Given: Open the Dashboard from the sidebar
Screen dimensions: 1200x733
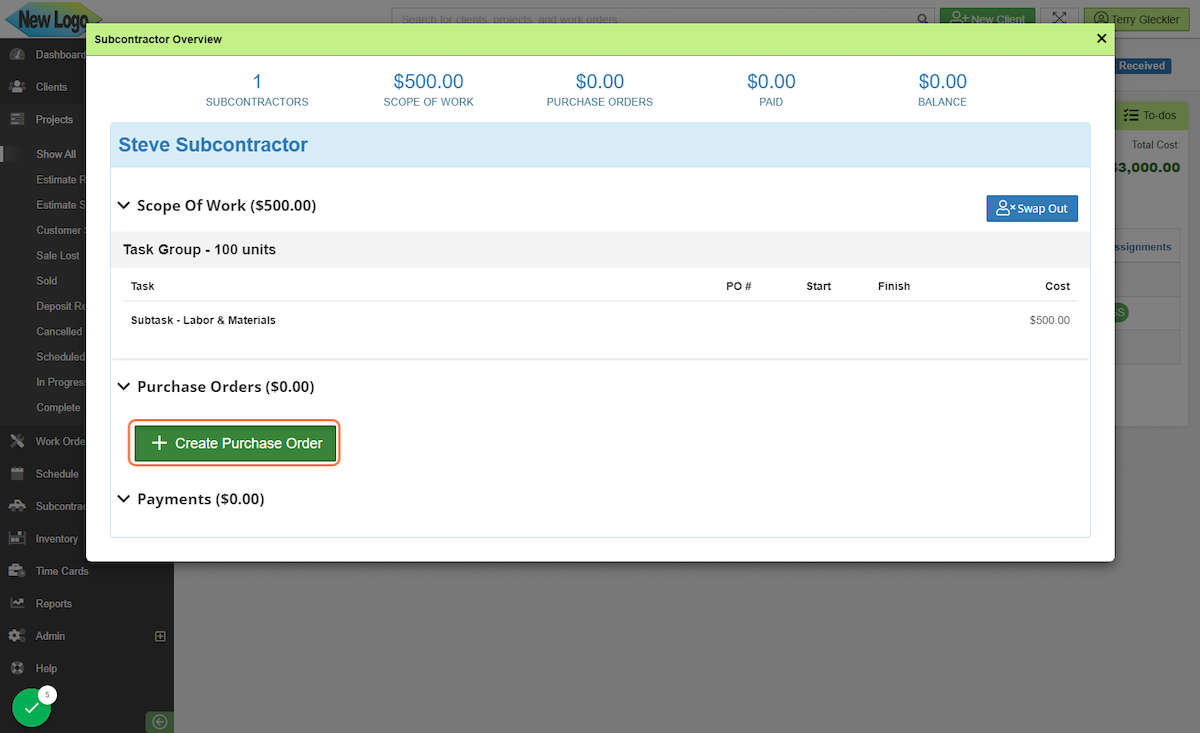Looking at the screenshot, I should (x=18, y=54).
